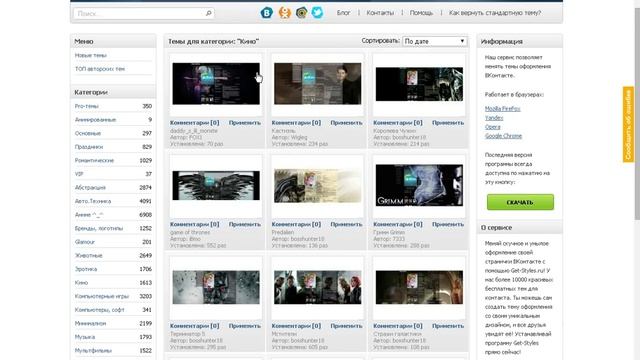Image resolution: width=640 pixels, height=360 pixels.
Task: Click the Predalien theme thumbnail
Action: click(318, 186)
